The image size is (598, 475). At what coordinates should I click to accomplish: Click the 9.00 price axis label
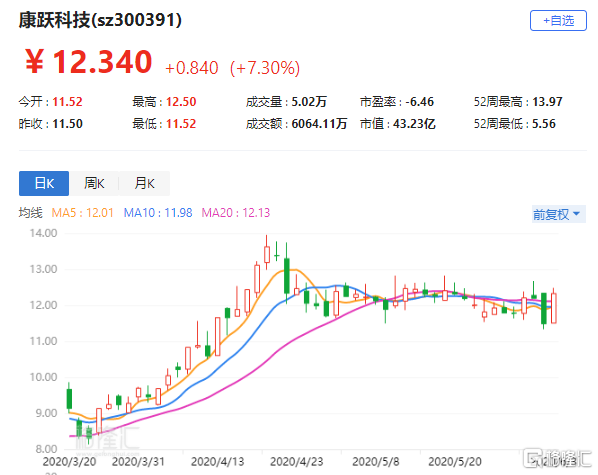[x=46, y=413]
